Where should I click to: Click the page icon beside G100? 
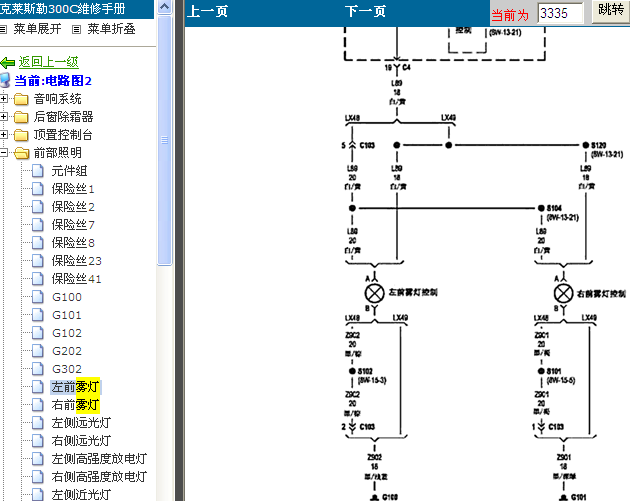(x=37, y=297)
